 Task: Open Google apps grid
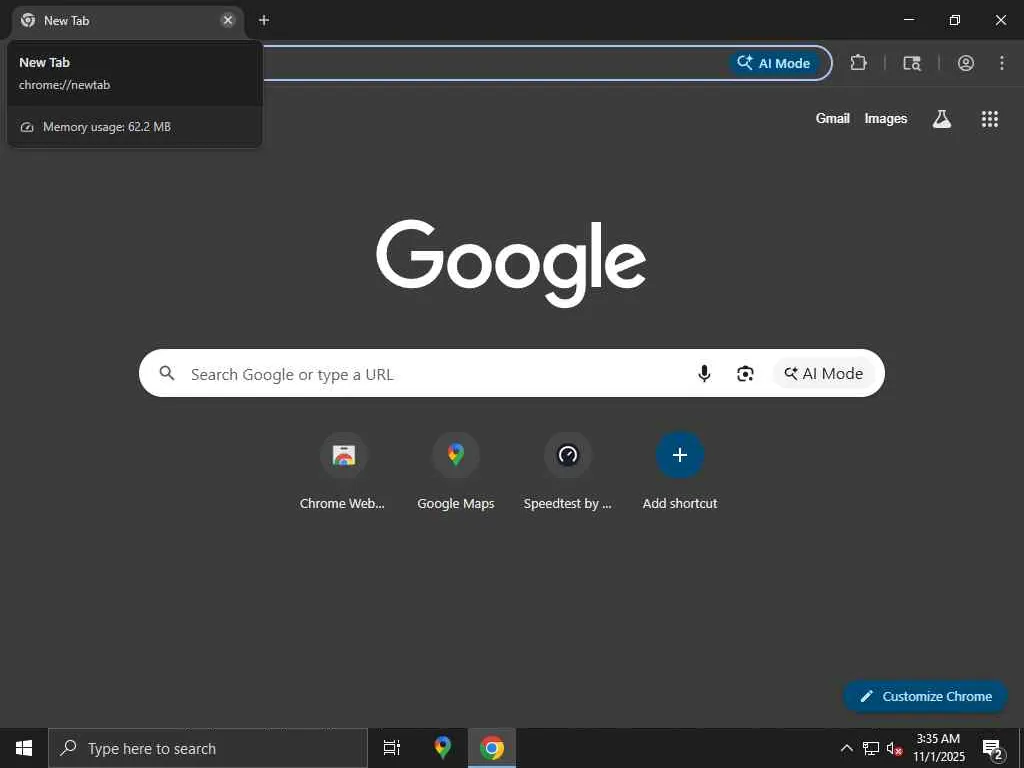click(990, 118)
